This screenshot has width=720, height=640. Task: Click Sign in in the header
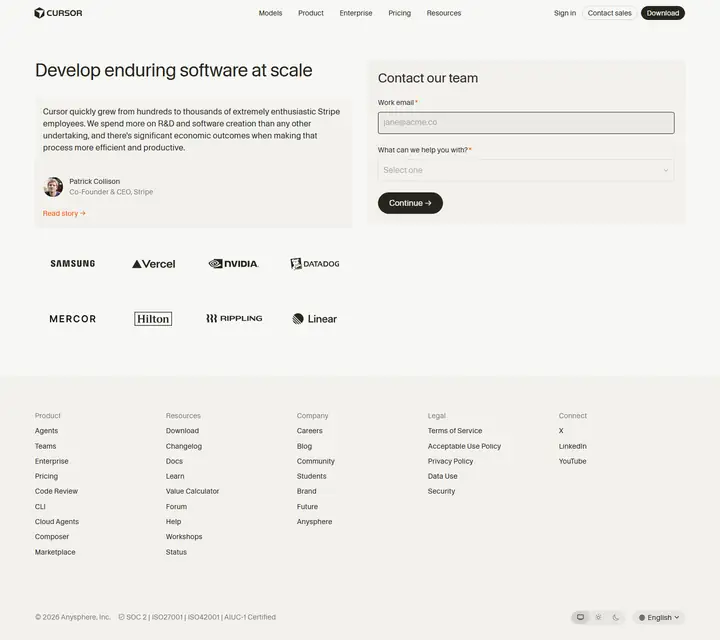pos(564,13)
